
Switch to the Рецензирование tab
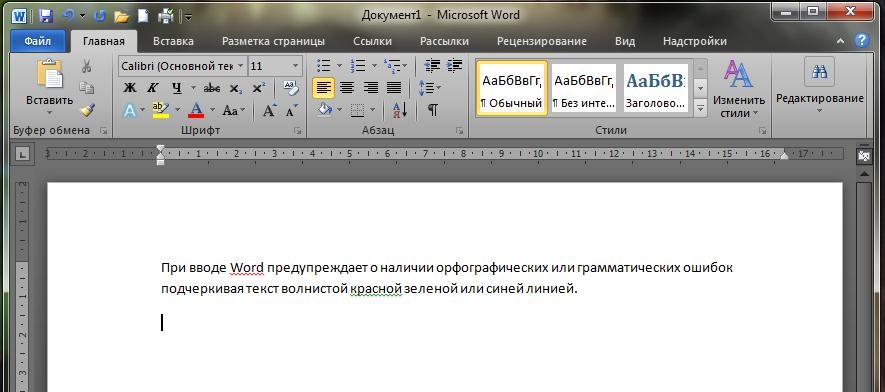coord(542,41)
